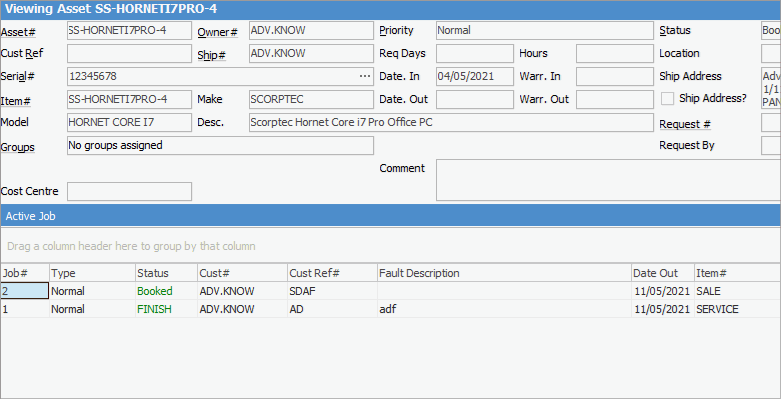Click the Date. Out input field
This screenshot has width=781, height=399.
(x=475, y=99)
